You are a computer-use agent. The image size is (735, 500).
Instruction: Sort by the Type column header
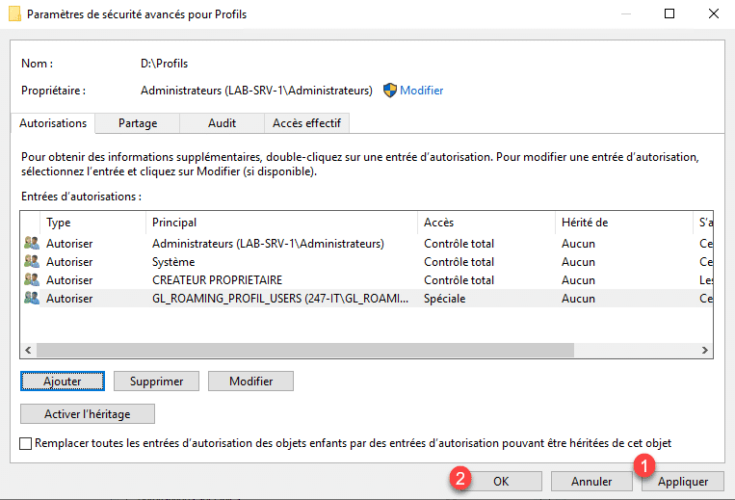pos(93,222)
